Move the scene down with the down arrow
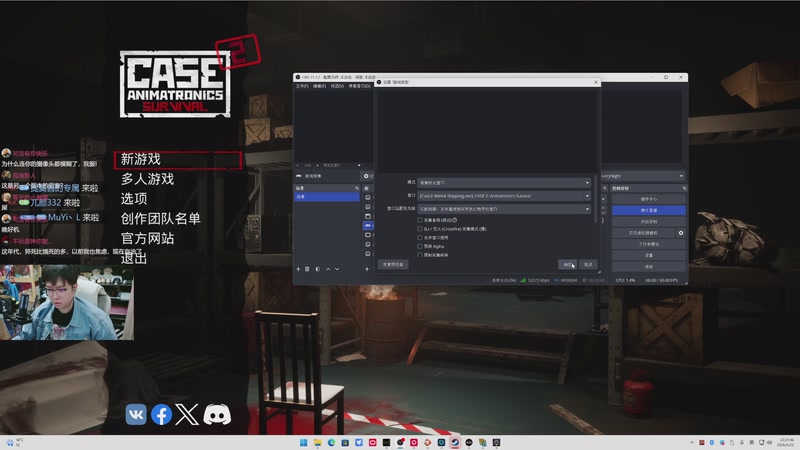Screen dimensions: 800x450 click(x=337, y=269)
